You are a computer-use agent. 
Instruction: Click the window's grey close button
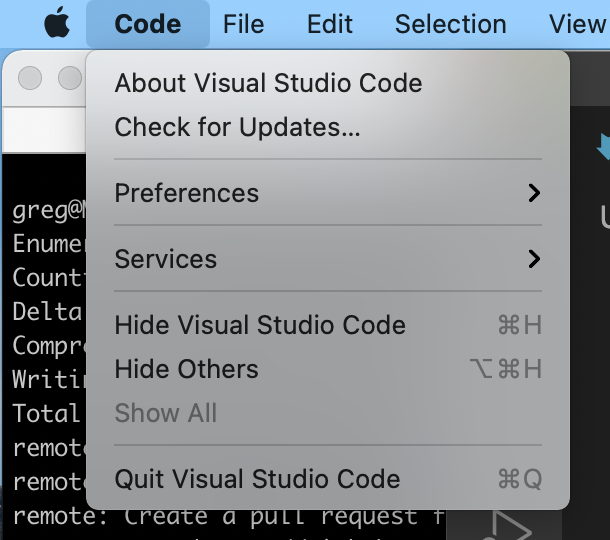[30, 77]
